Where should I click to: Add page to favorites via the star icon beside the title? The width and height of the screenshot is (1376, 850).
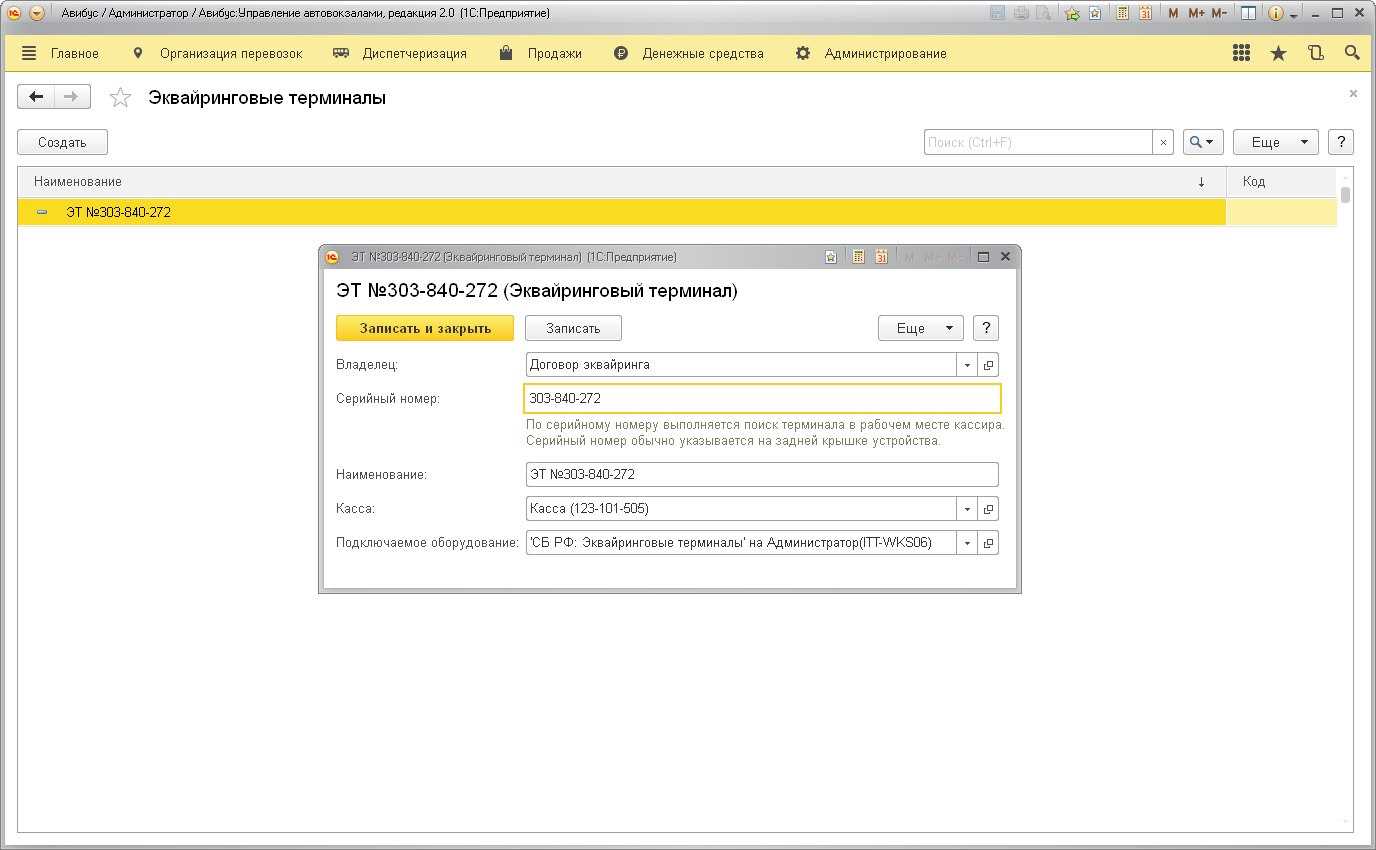click(x=120, y=98)
